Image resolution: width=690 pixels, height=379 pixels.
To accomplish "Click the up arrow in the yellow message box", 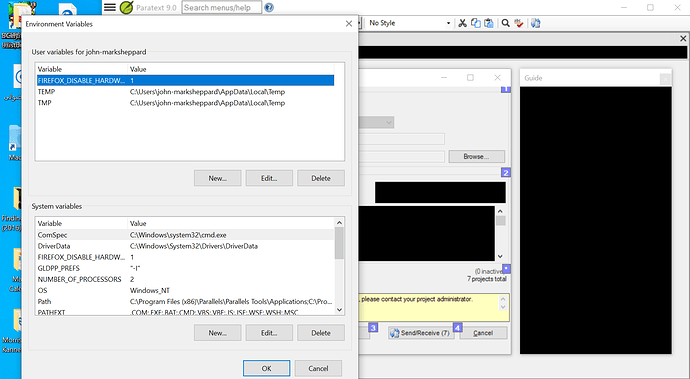I will click(503, 299).
